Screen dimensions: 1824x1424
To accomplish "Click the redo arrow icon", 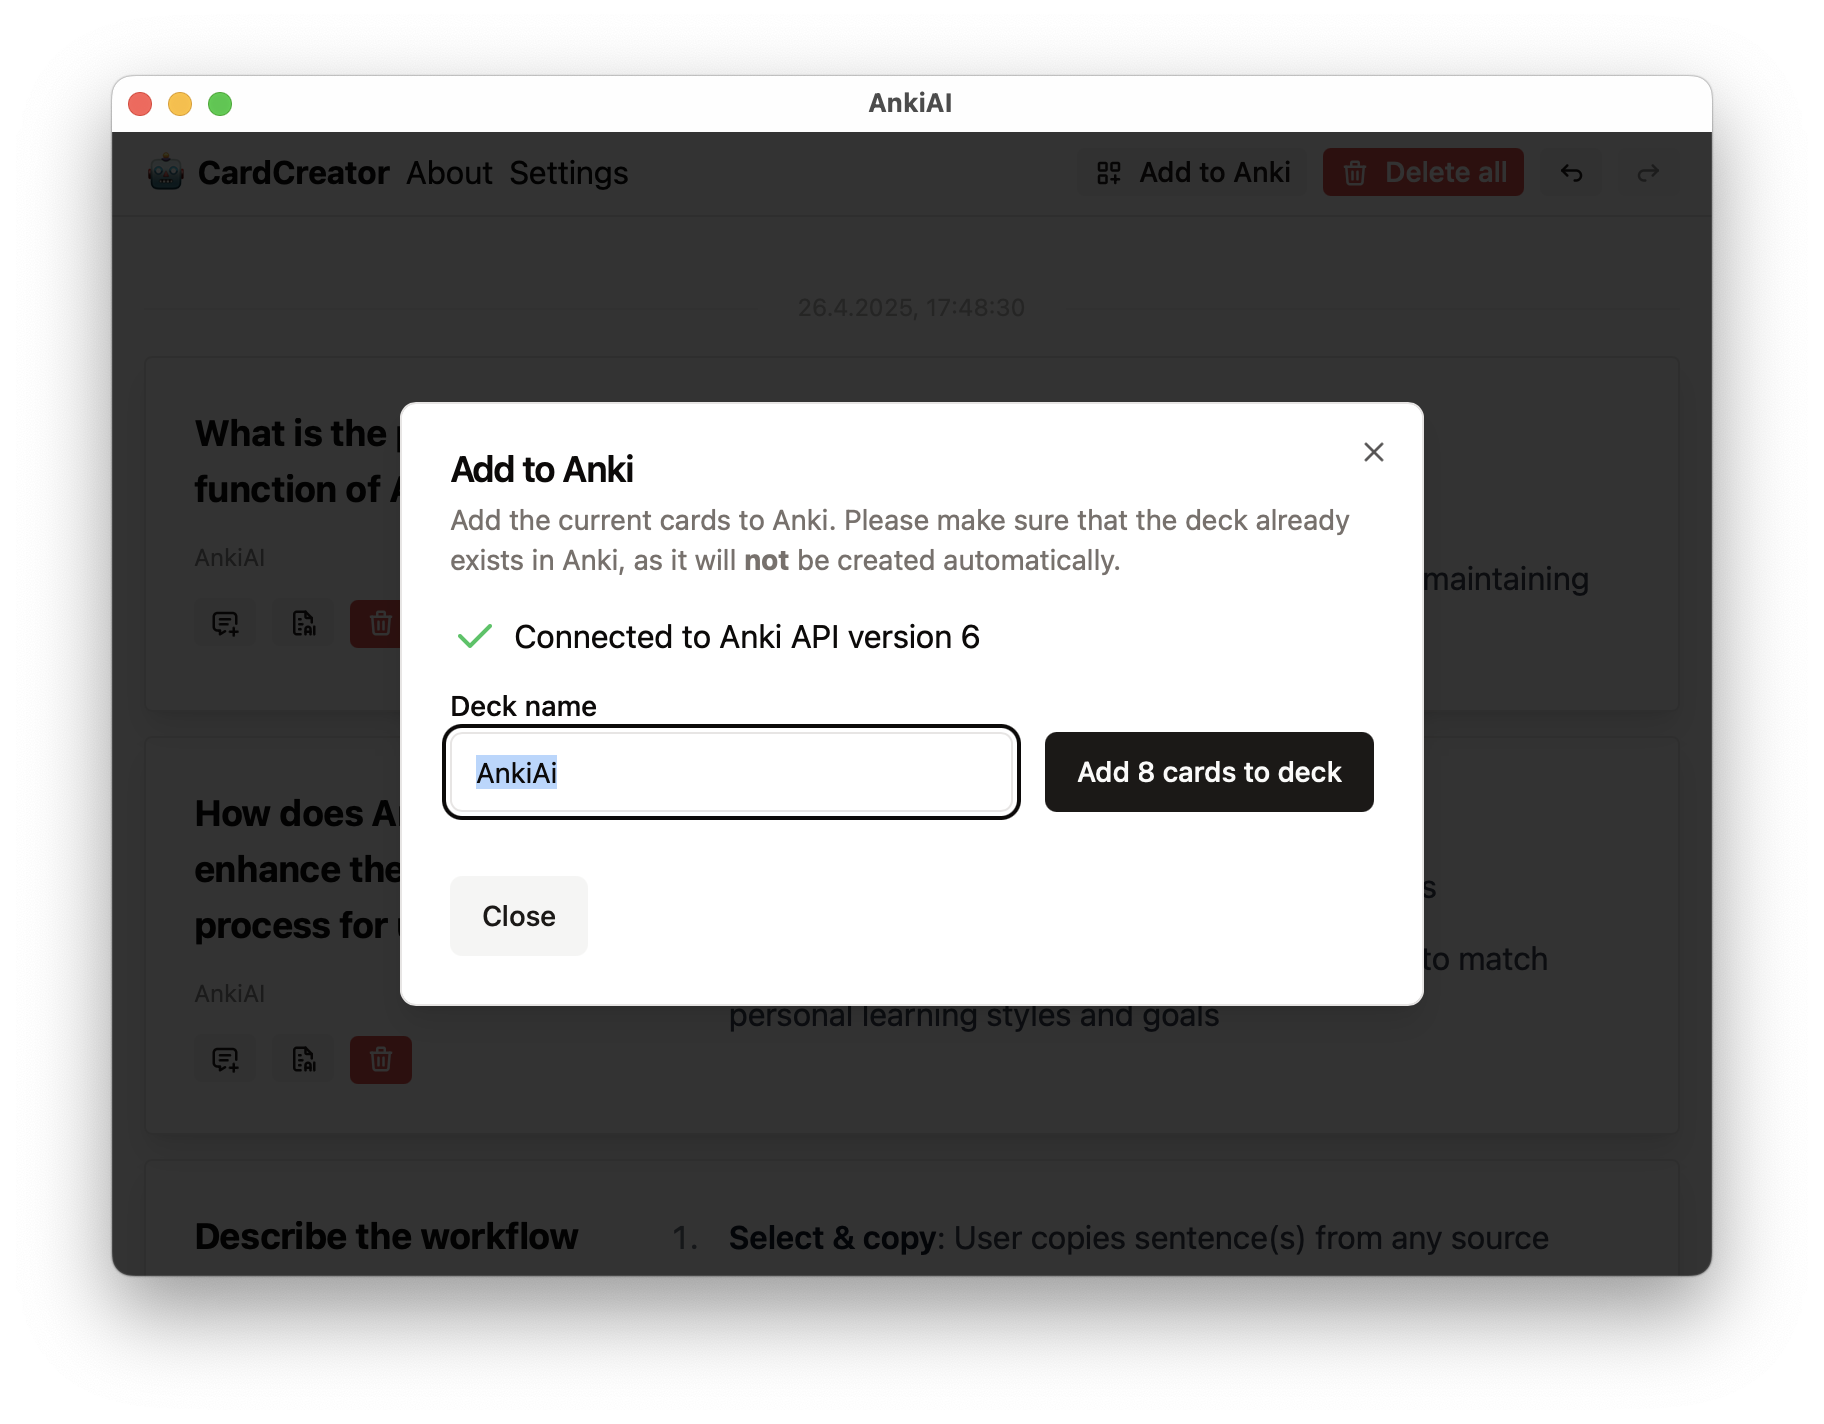I will [1648, 173].
